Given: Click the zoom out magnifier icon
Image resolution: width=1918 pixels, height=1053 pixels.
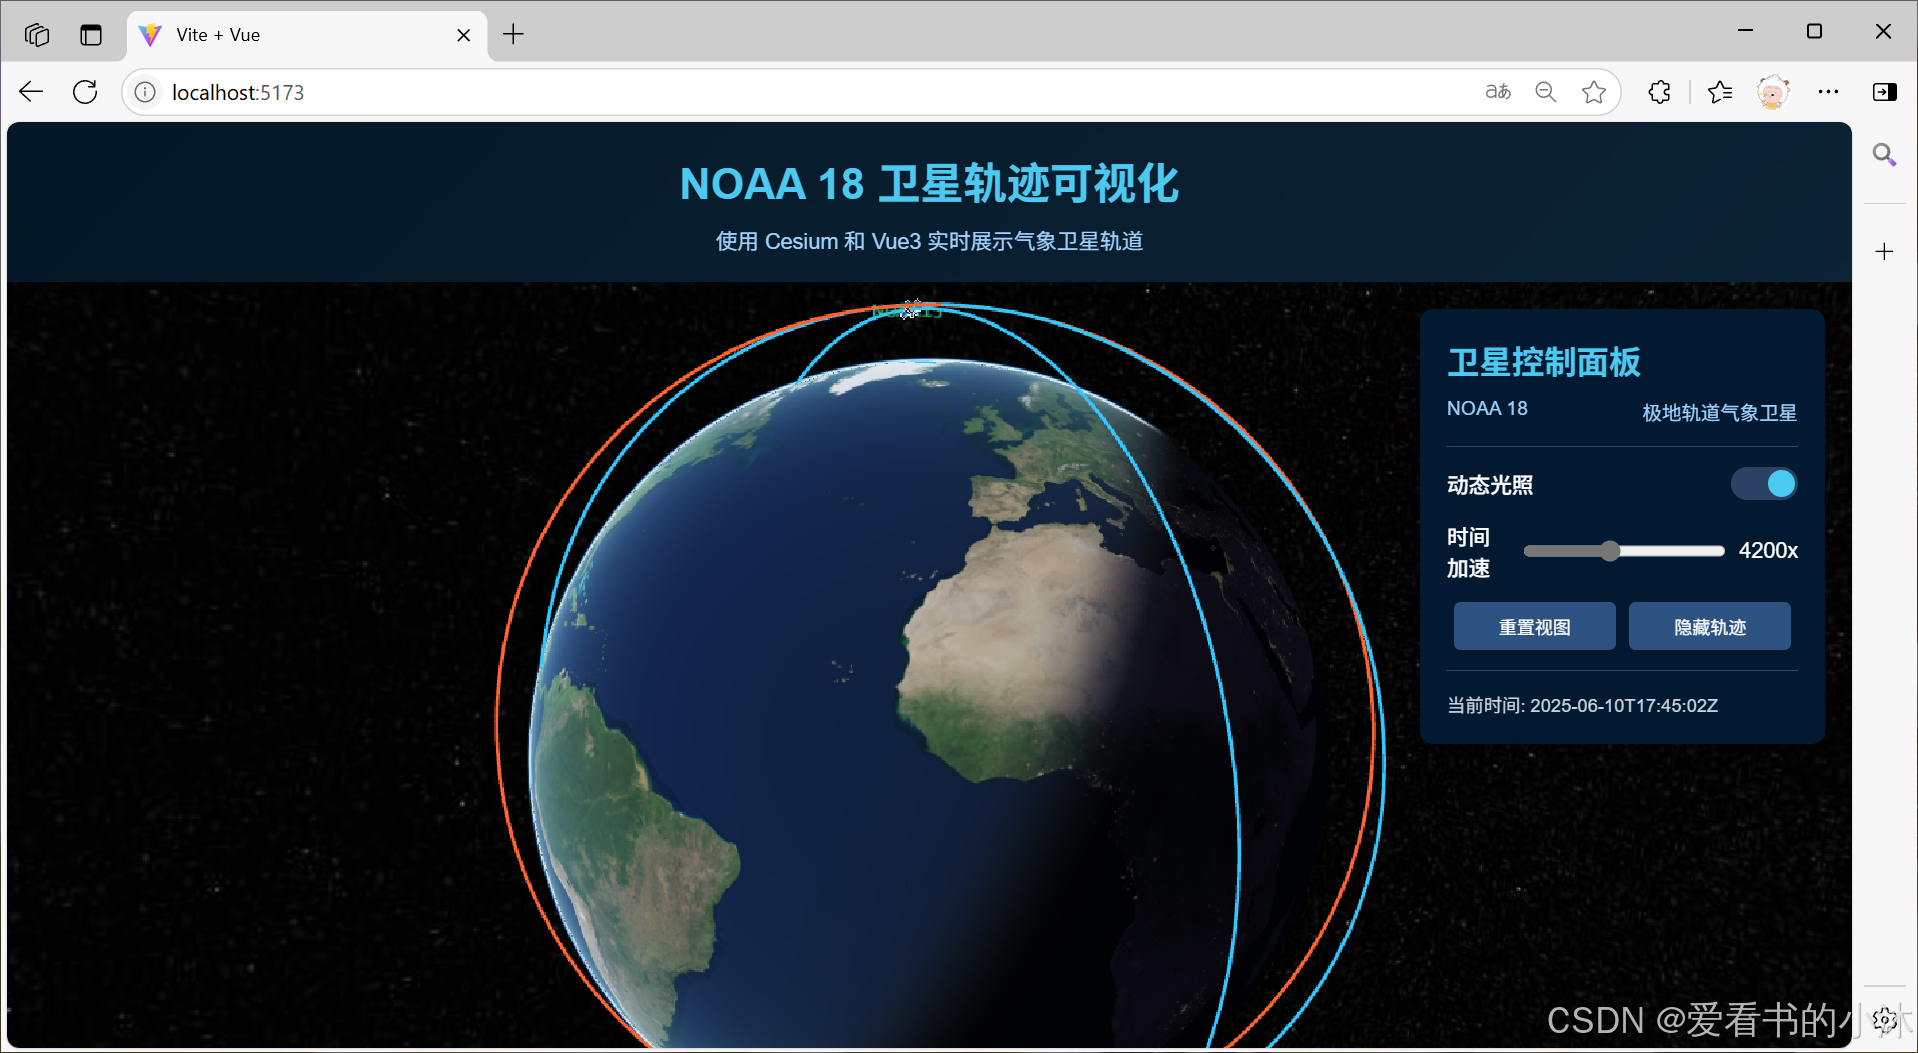Looking at the screenshot, I should pos(1546,92).
